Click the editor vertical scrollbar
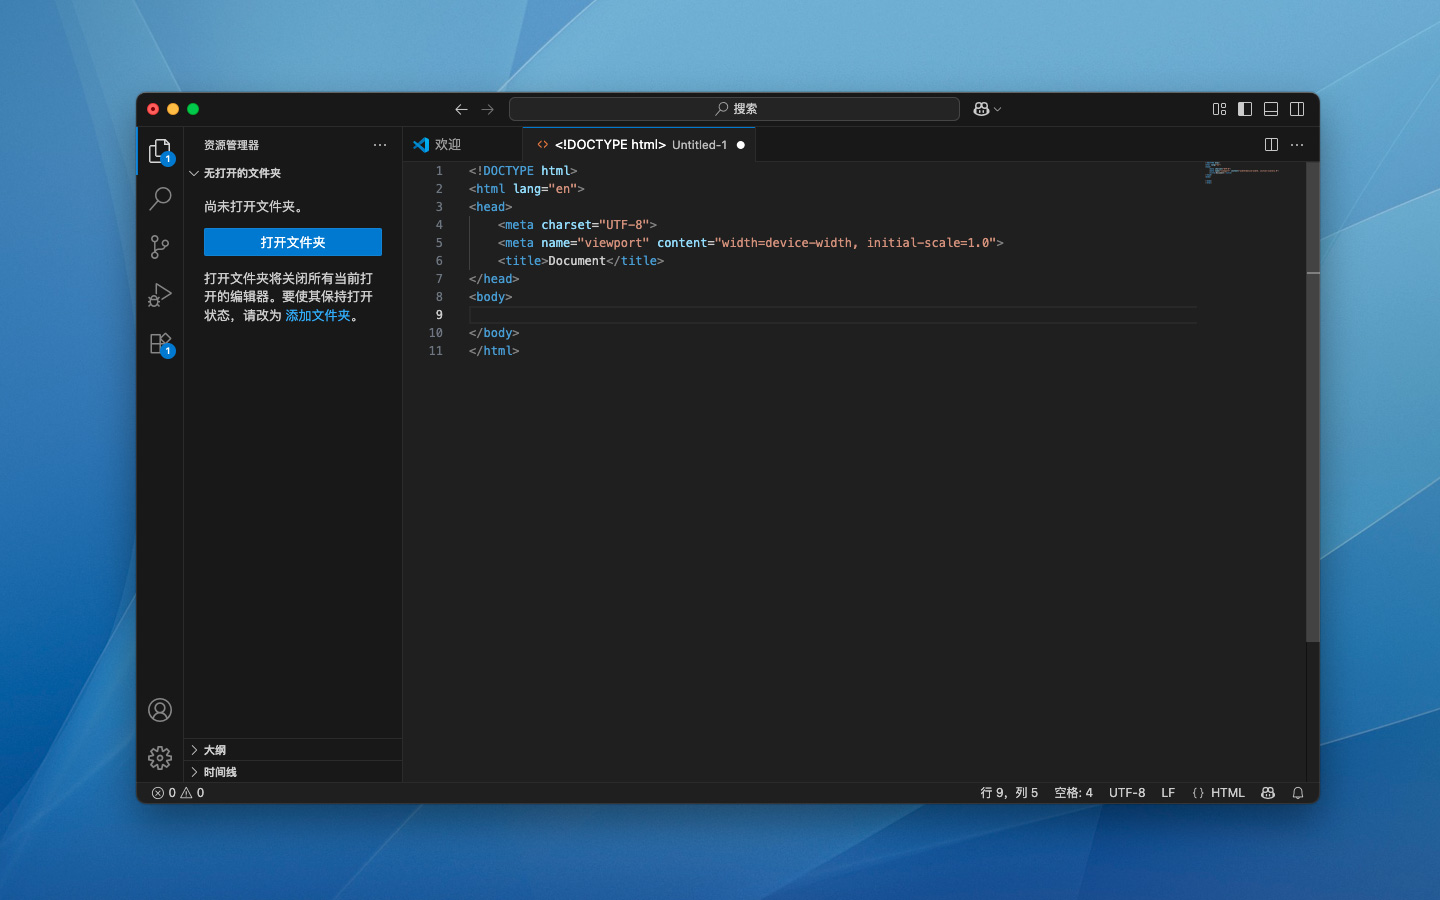Screen dimensions: 1440x900 [1313, 402]
